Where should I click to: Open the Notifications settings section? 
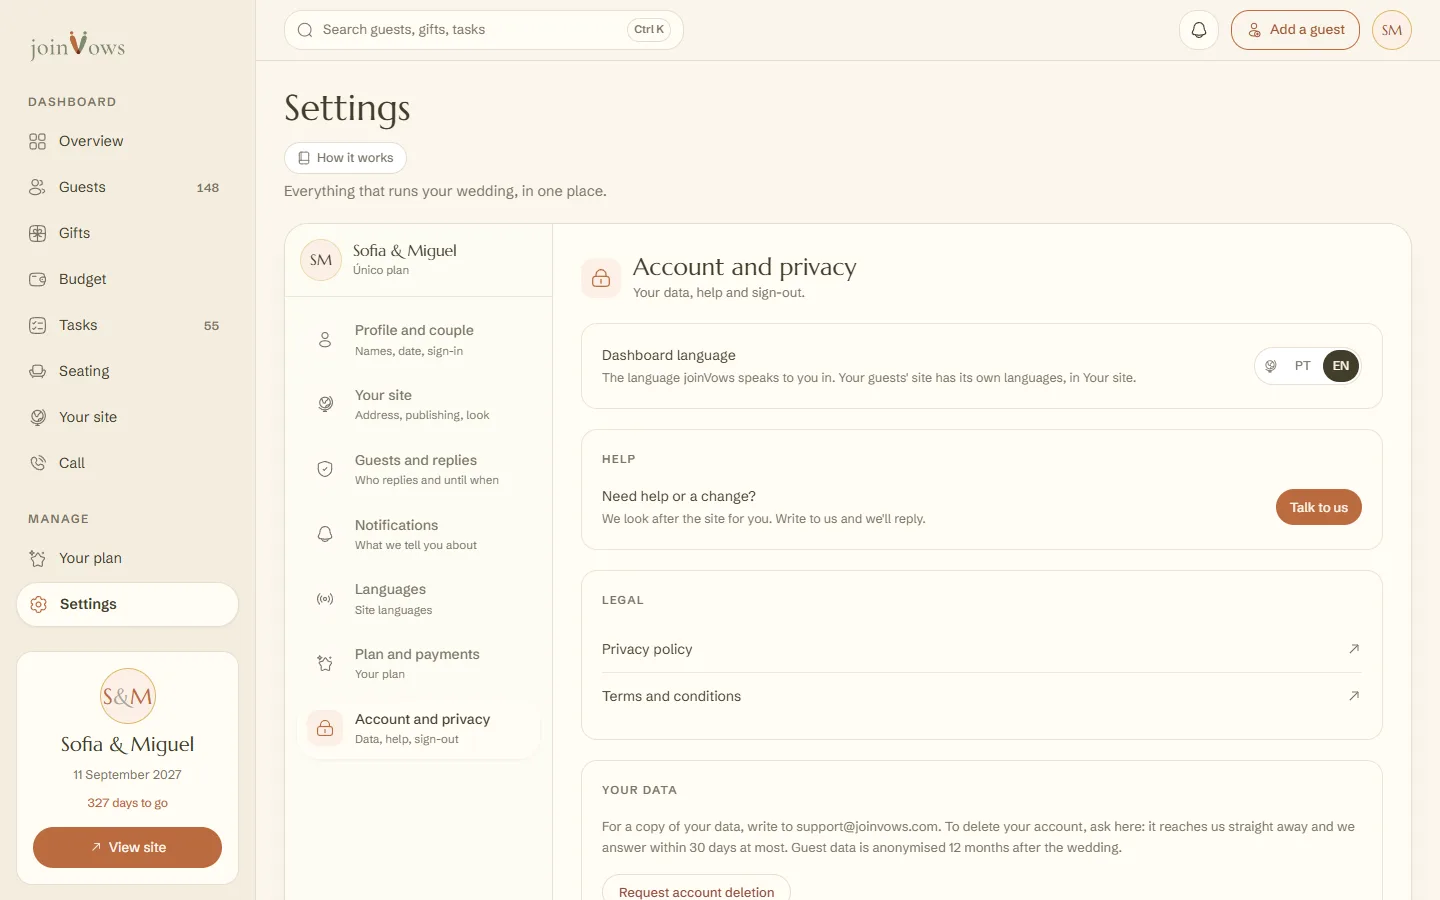[x=419, y=535]
